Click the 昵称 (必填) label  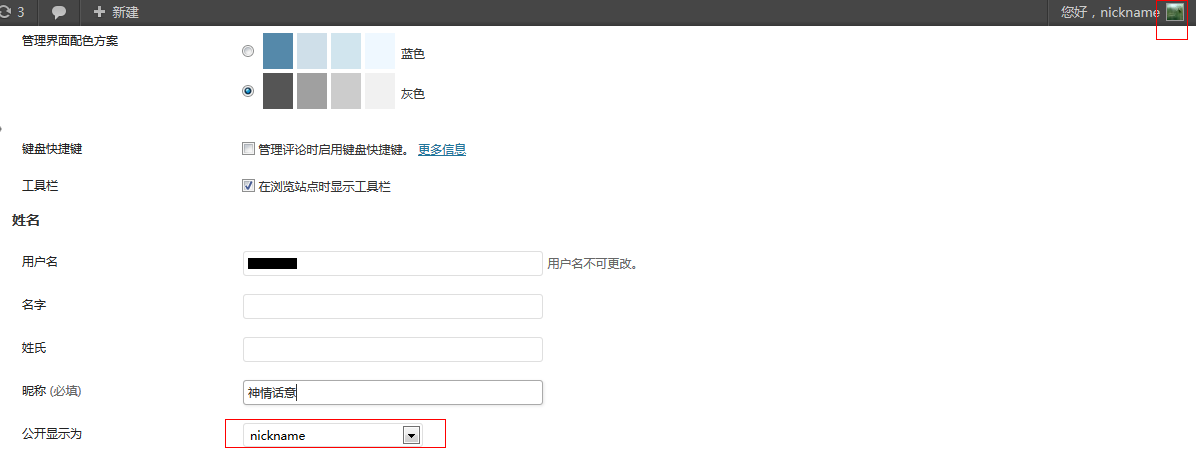(51, 391)
